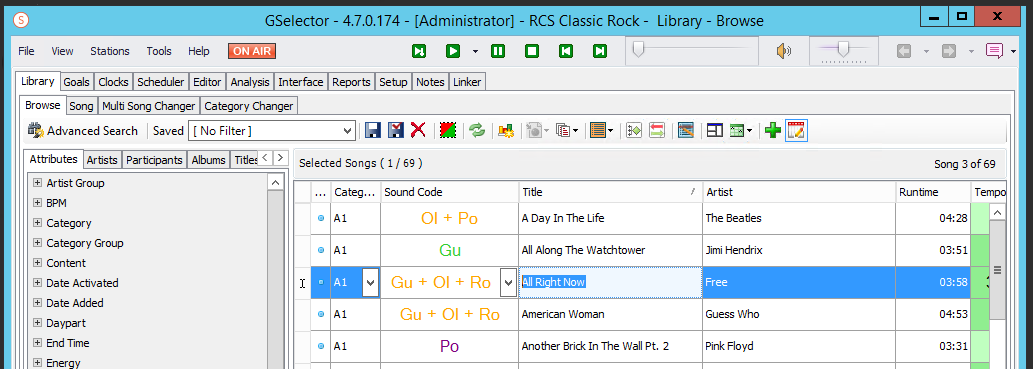Screen dimensions: 1033x369
Task: Switch to the Reports tab
Action: pyautogui.click(x=351, y=82)
